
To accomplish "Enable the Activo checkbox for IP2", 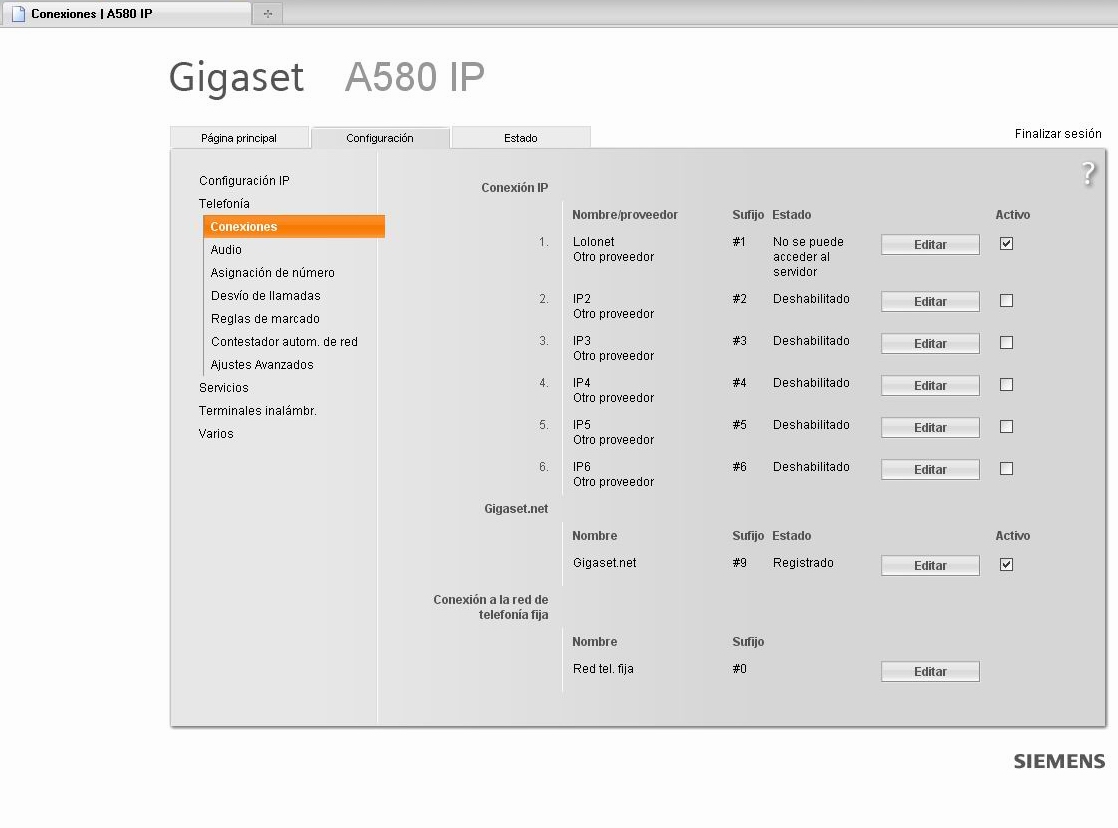I will click(x=1007, y=300).
